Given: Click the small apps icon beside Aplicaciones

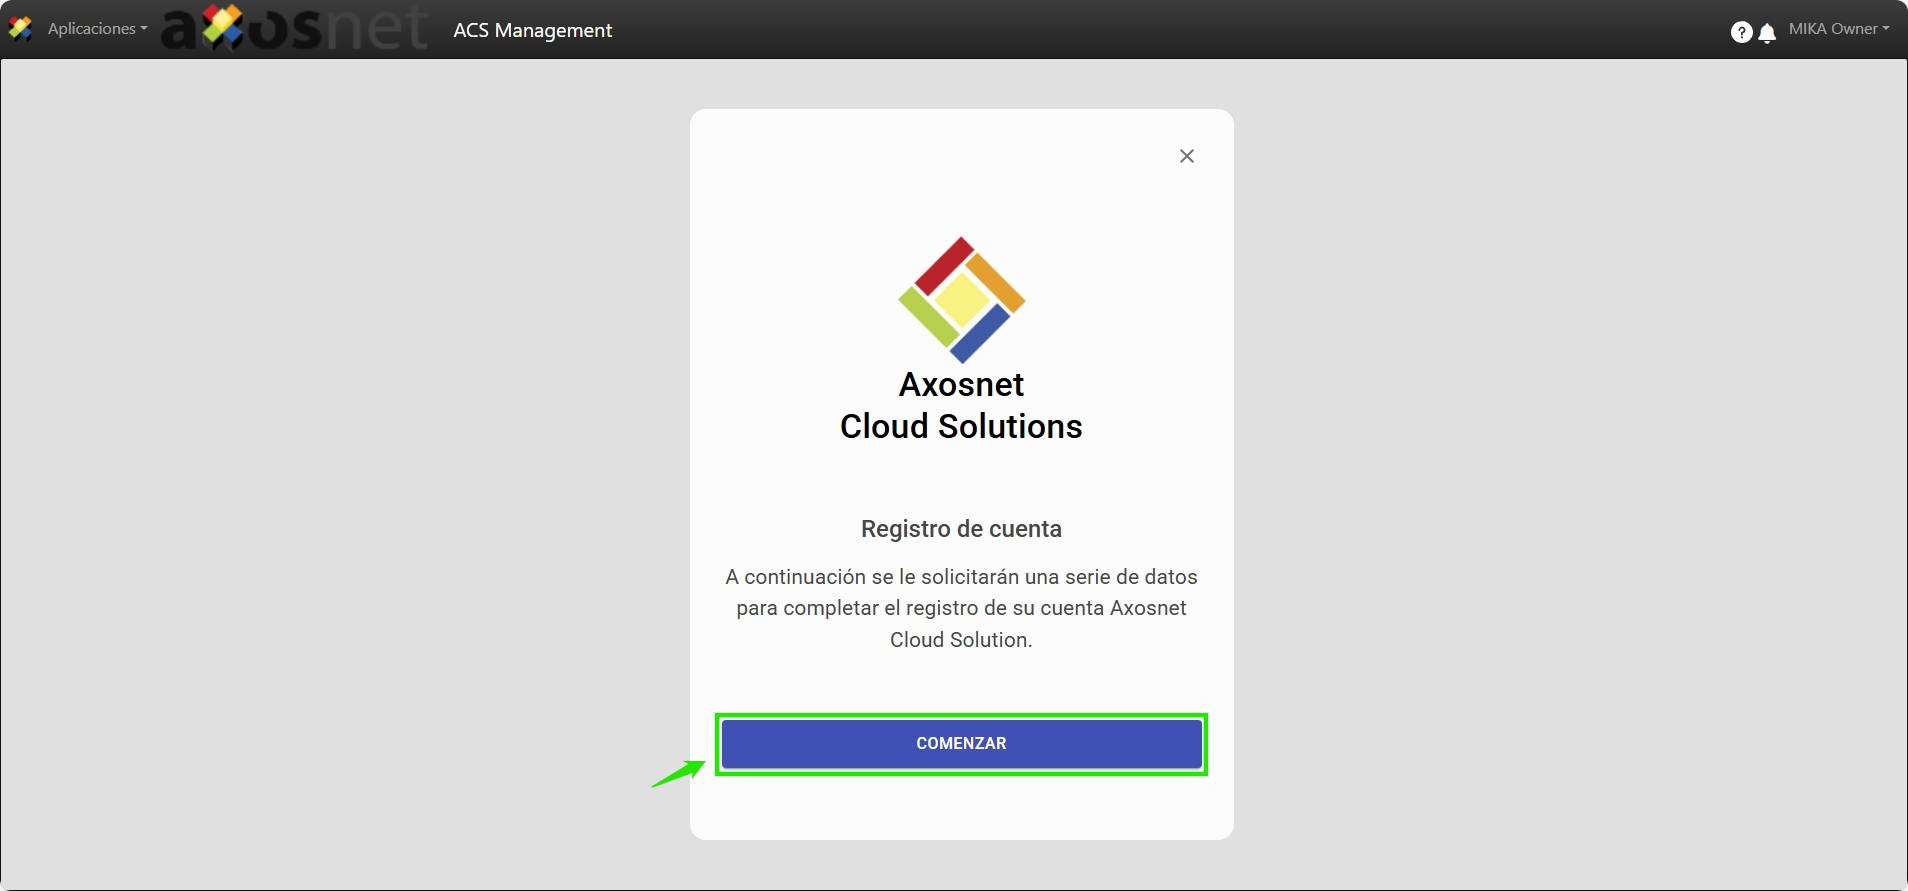Looking at the screenshot, I should (x=20, y=29).
